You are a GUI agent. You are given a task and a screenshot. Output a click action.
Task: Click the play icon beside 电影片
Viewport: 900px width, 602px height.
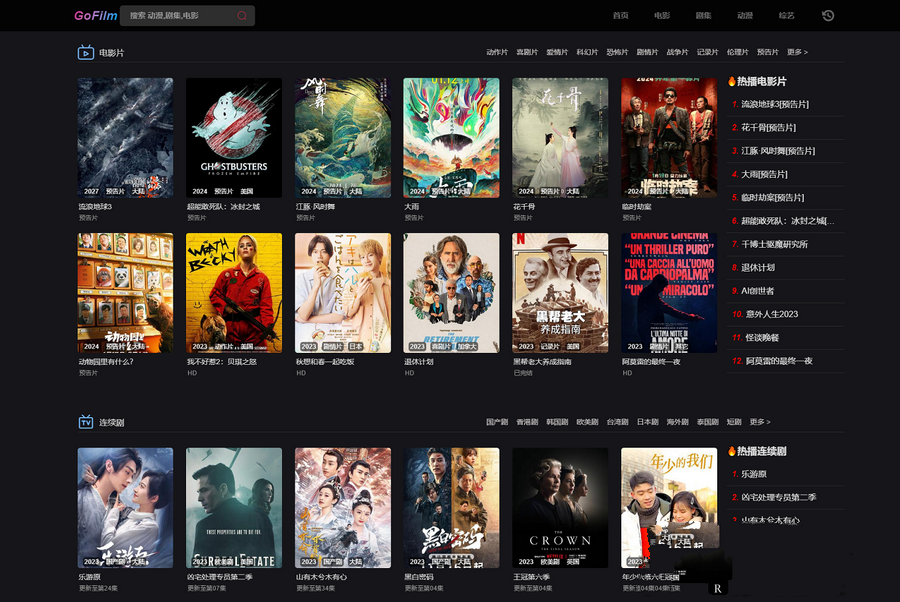click(x=86, y=51)
